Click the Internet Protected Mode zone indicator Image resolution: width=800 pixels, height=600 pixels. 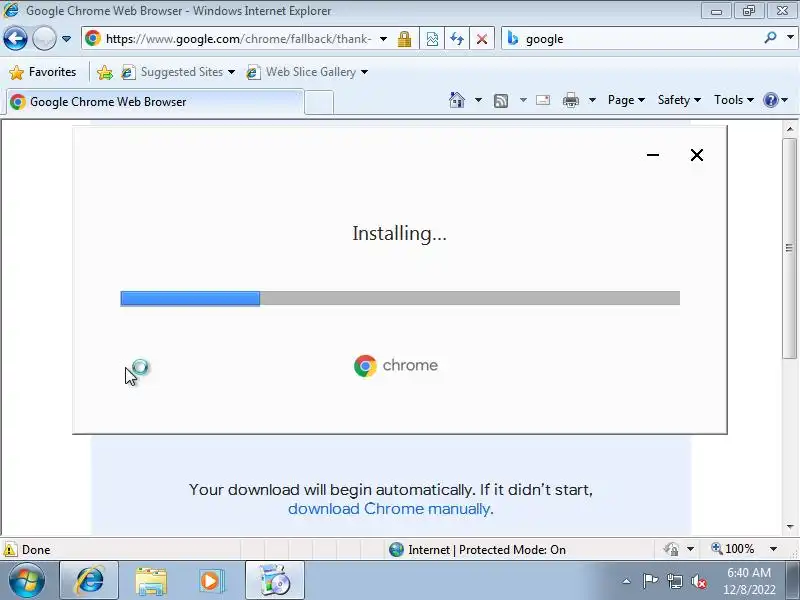(x=478, y=549)
